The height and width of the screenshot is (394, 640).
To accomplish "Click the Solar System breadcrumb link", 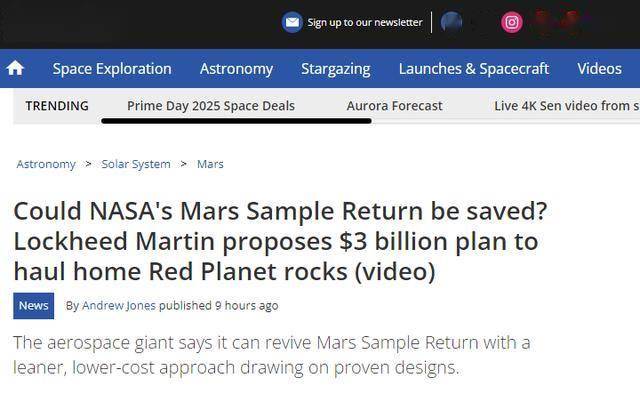I will [136, 164].
